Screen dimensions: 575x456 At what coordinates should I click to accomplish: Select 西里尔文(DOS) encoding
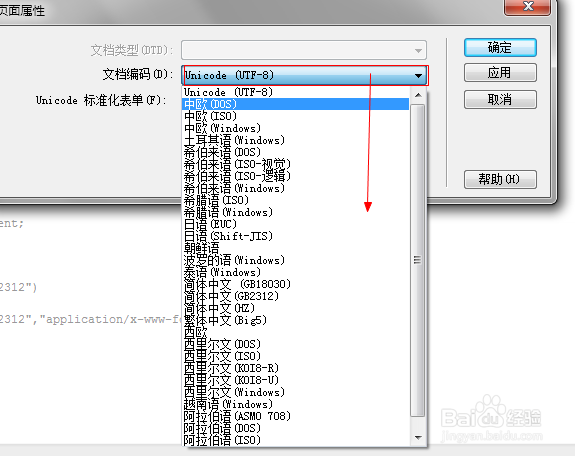296,344
